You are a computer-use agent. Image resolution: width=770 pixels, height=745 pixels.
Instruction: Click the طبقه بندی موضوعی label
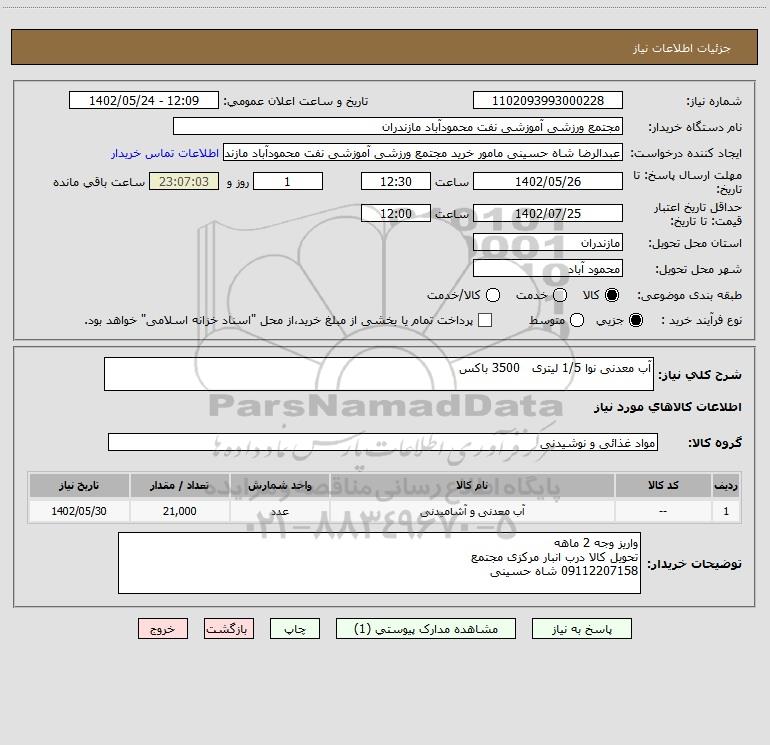[x=689, y=296]
